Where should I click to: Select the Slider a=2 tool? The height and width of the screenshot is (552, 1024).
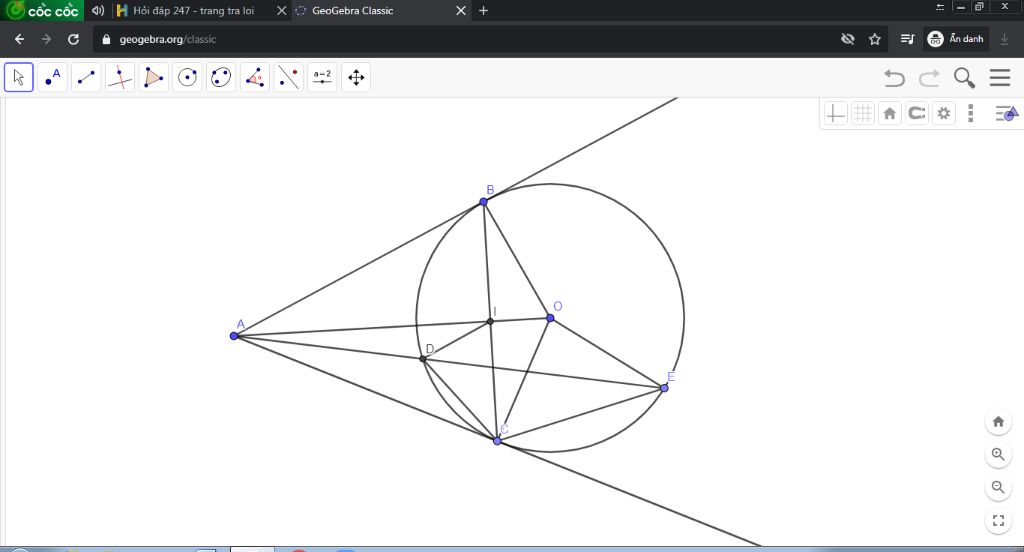(322, 78)
